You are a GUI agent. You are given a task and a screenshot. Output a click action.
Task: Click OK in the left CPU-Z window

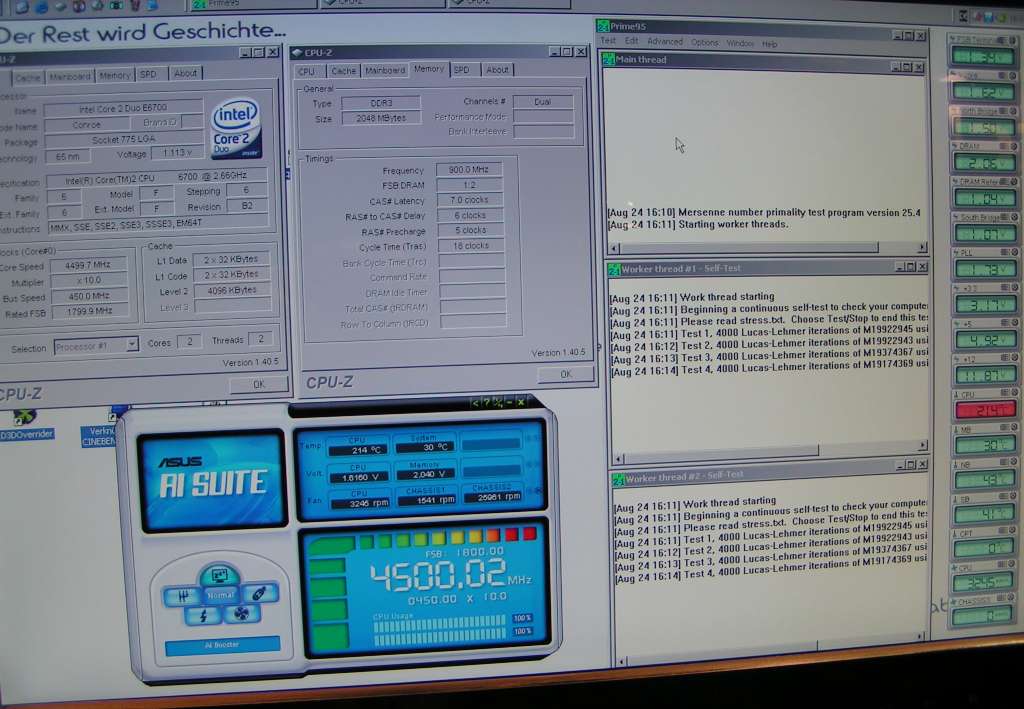[259, 385]
